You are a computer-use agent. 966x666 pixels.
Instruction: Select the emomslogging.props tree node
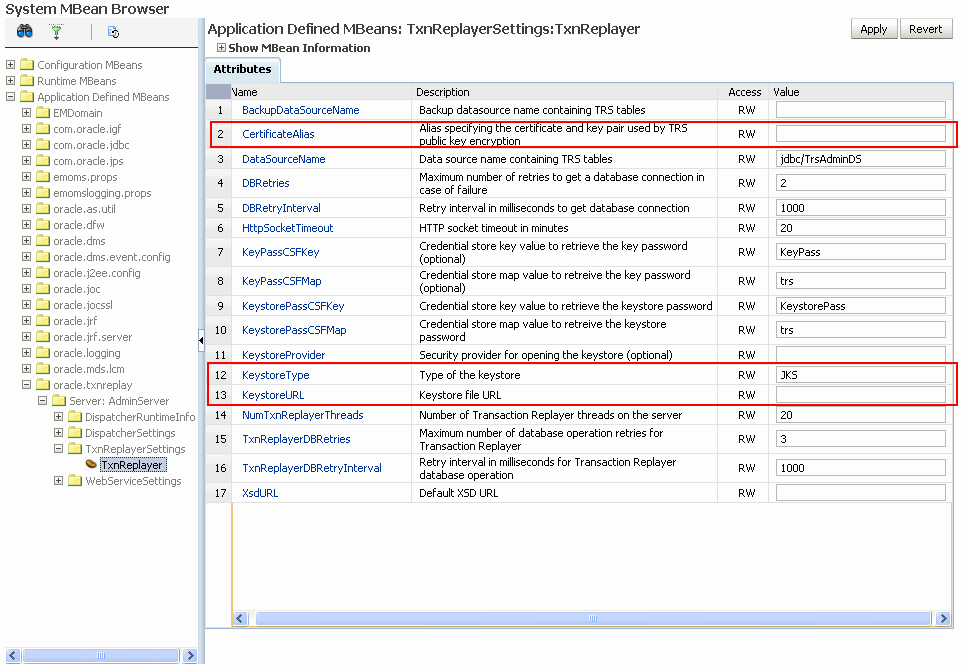click(x=102, y=192)
